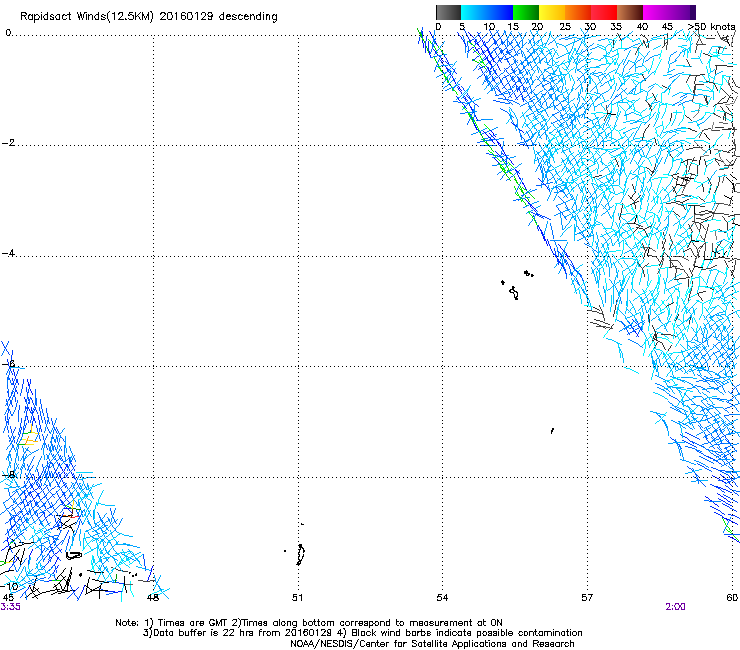Screen dimensions: 740x650
Task: Click the longitude label '45'
Action: [8, 598]
